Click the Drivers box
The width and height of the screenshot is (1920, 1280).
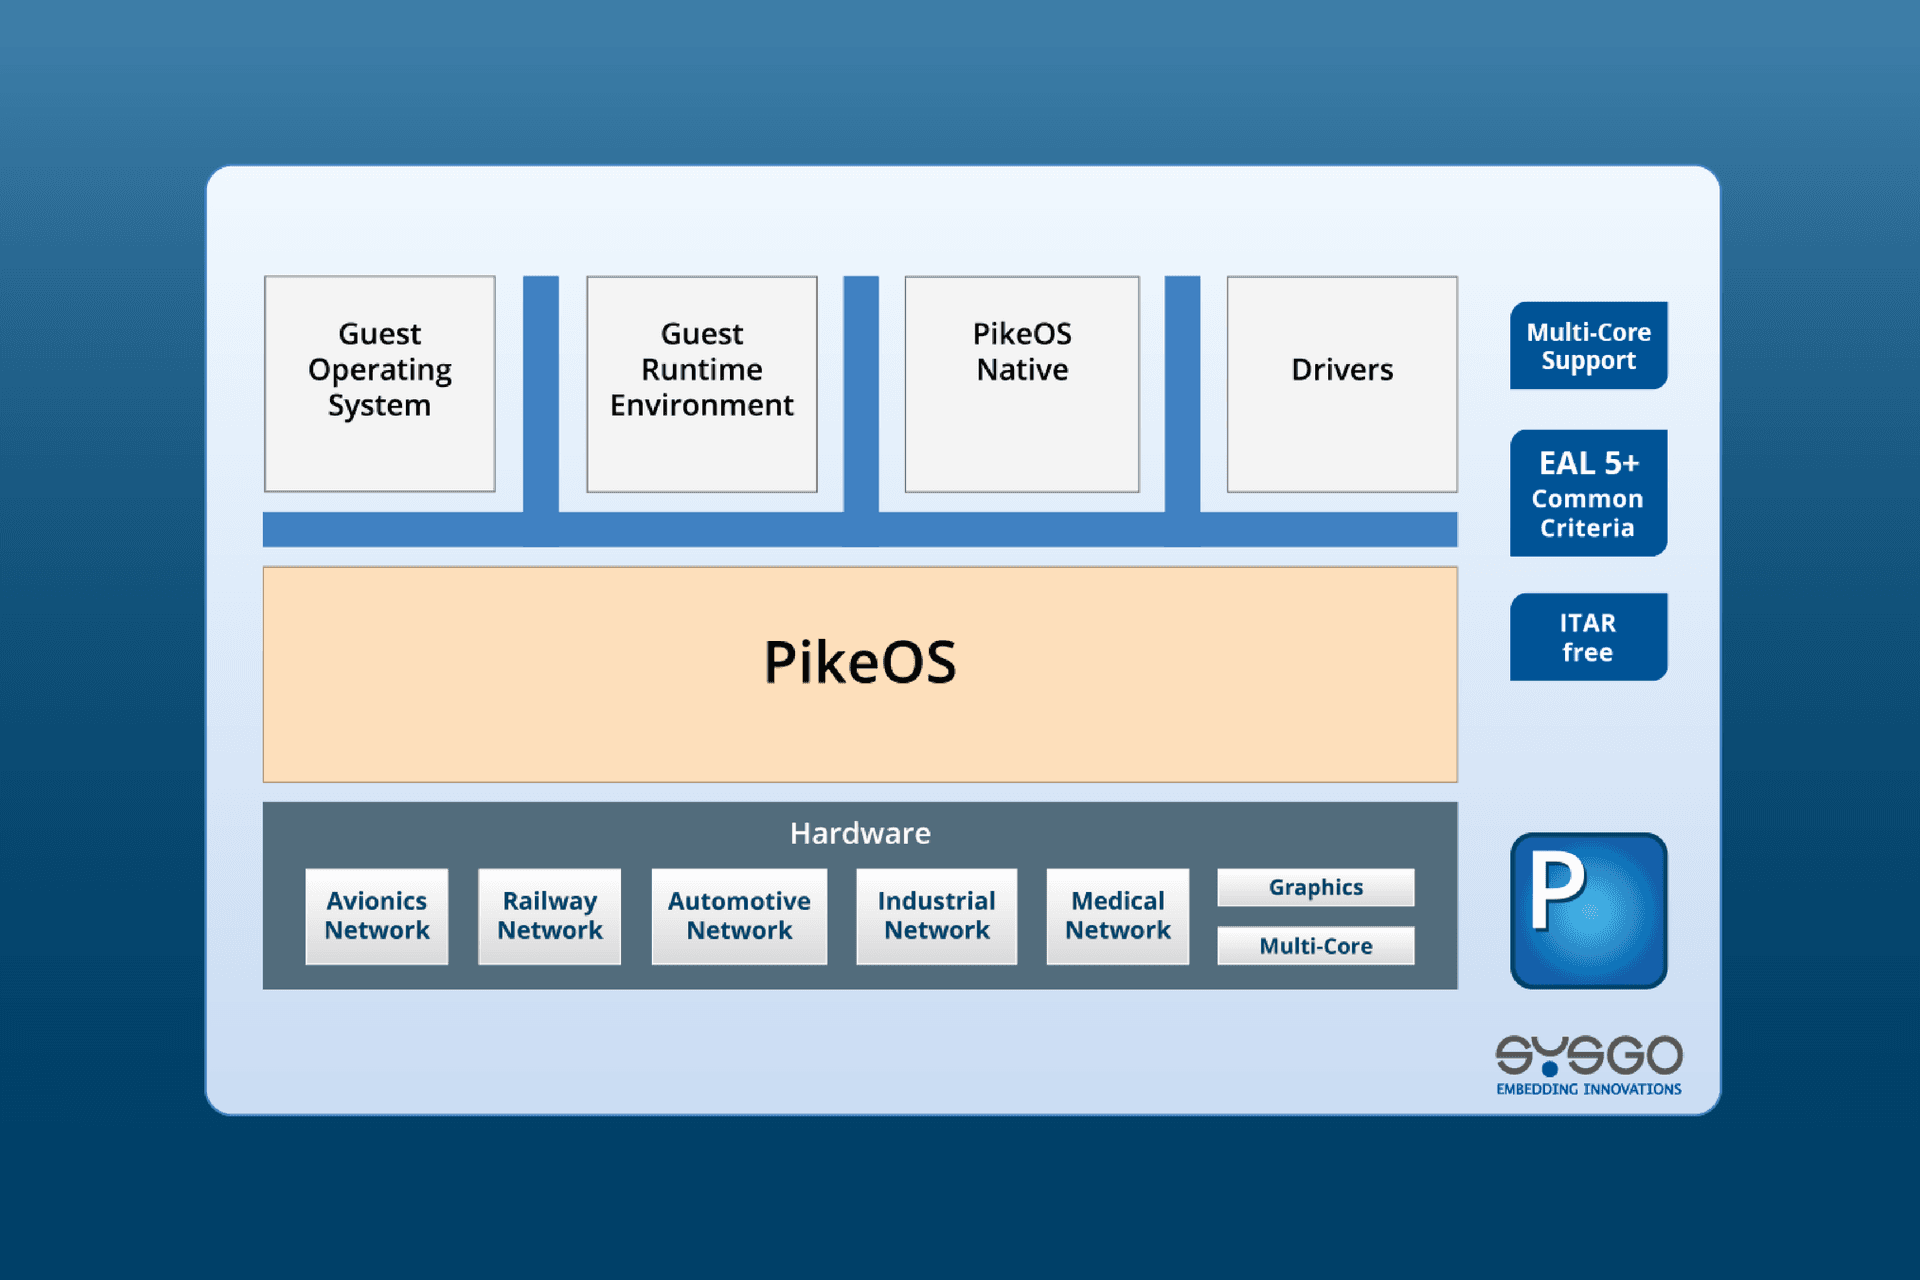tap(1341, 384)
